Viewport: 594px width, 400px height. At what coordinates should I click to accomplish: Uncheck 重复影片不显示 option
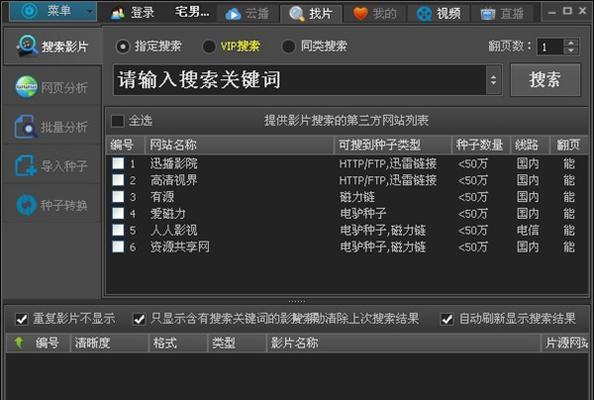pos(22,319)
